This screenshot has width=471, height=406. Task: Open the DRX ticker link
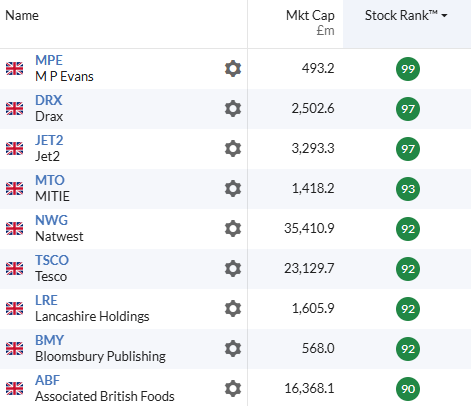click(x=49, y=100)
